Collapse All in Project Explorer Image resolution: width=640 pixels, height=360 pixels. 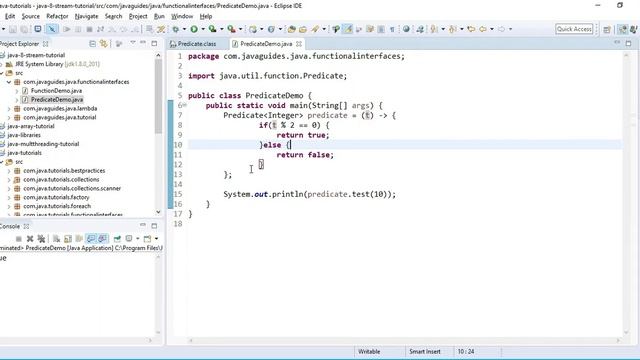click(x=93, y=44)
